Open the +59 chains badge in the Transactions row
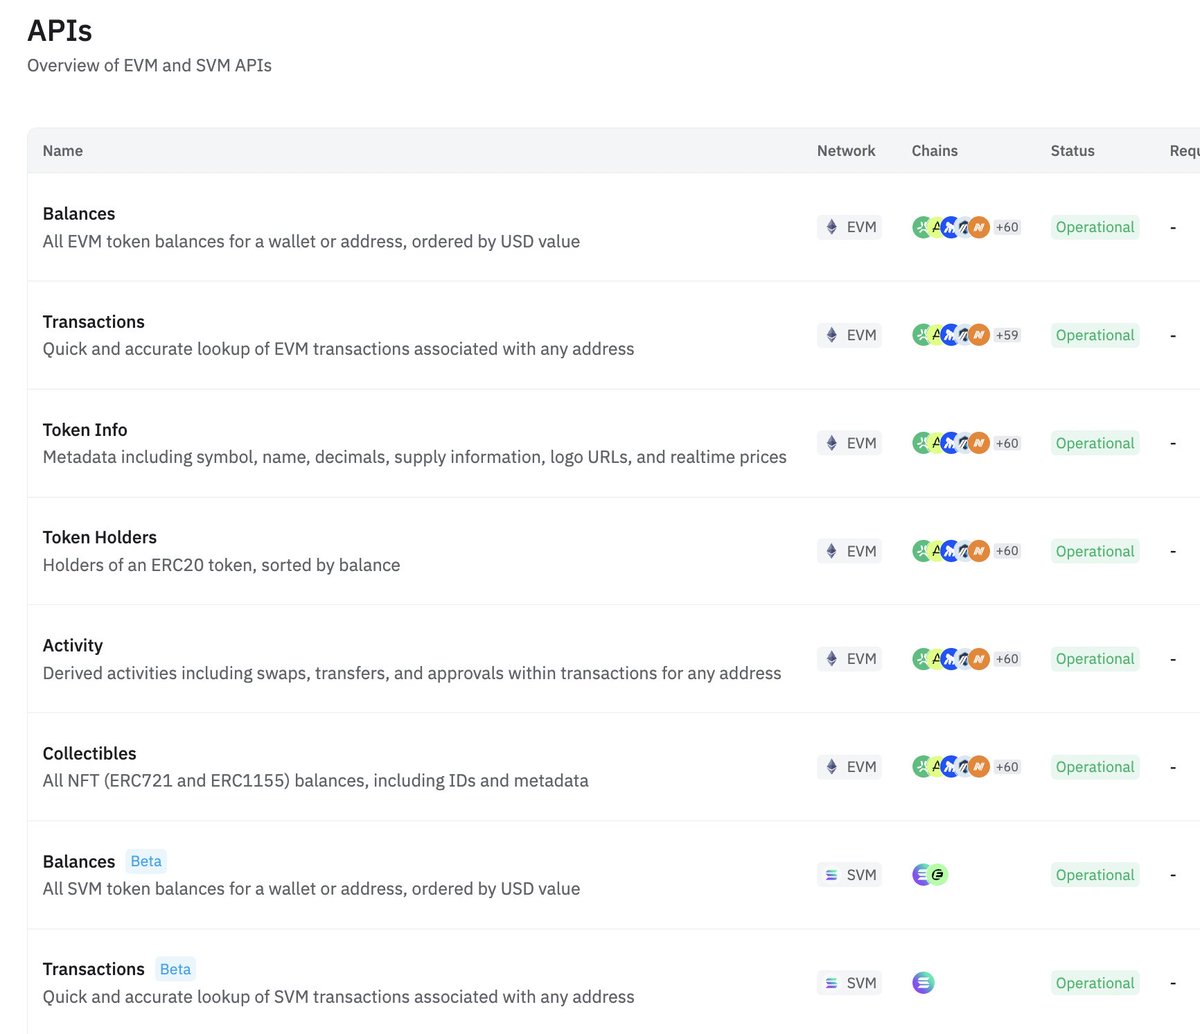This screenshot has width=1200, height=1034. tap(1007, 335)
